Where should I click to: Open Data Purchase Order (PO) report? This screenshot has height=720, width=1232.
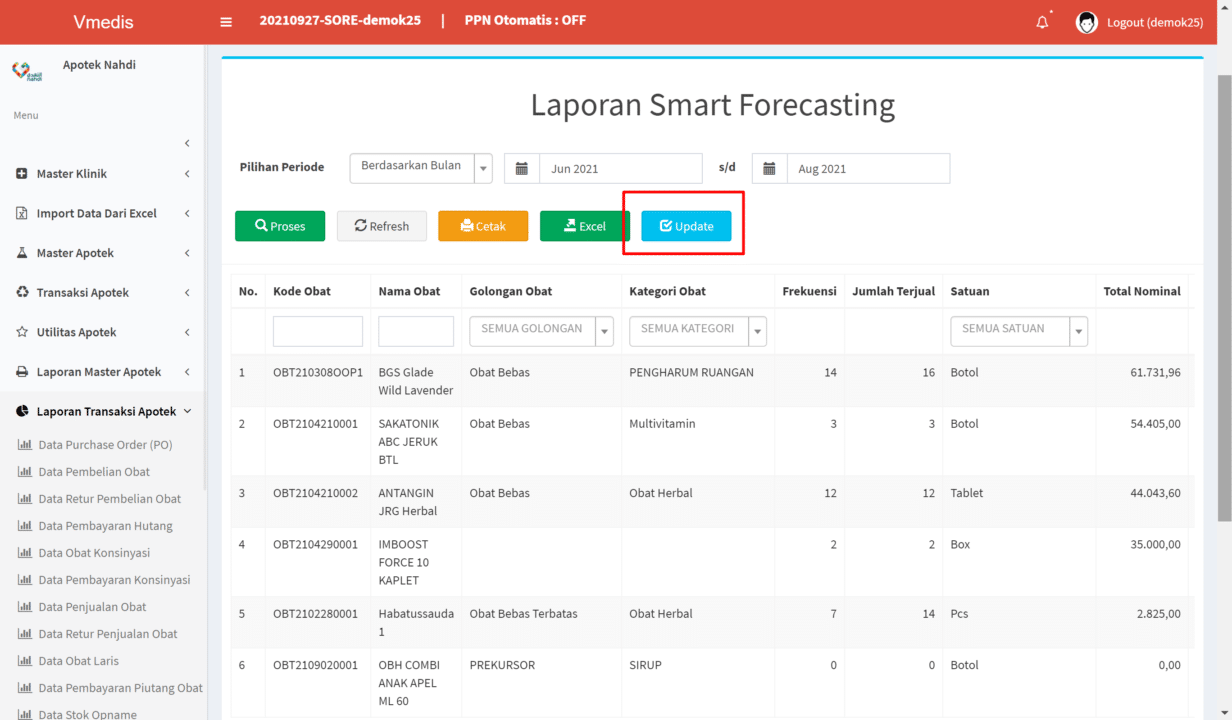105,445
